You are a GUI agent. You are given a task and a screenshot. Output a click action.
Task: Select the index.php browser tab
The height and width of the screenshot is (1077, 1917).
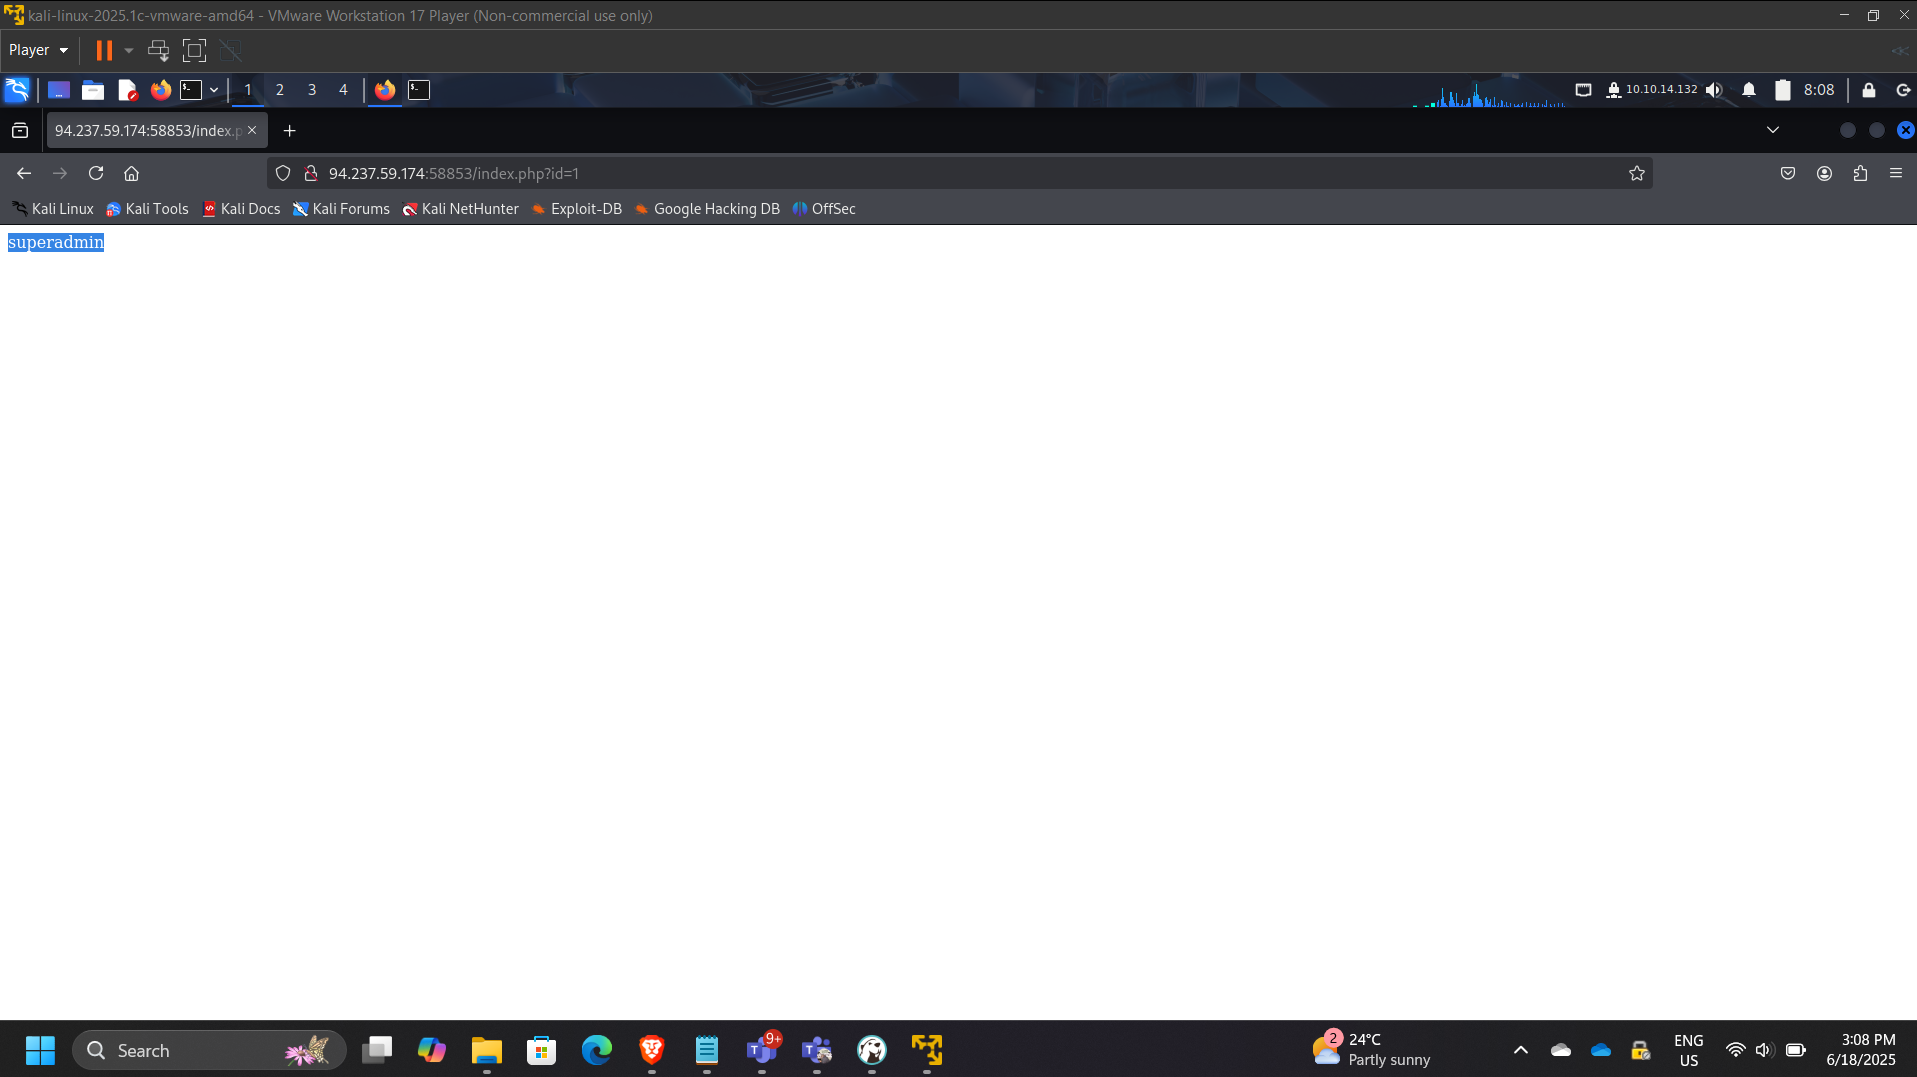point(148,130)
